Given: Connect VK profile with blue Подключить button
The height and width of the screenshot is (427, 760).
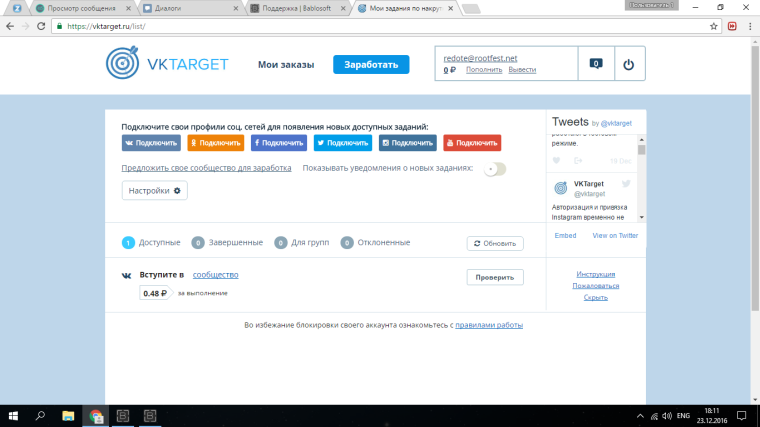Looking at the screenshot, I should click(x=152, y=143).
